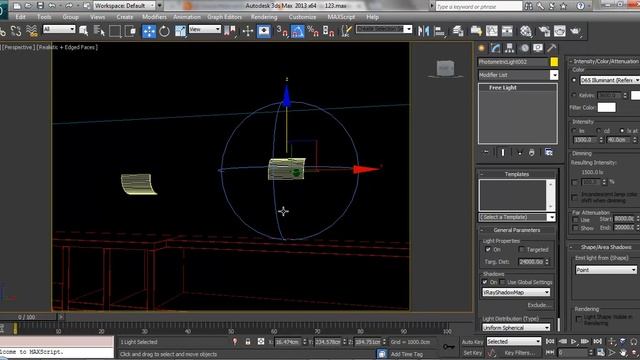Image resolution: width=640 pixels, height=360 pixels.
Task: Click Add Time Tag
Action: coord(406,354)
